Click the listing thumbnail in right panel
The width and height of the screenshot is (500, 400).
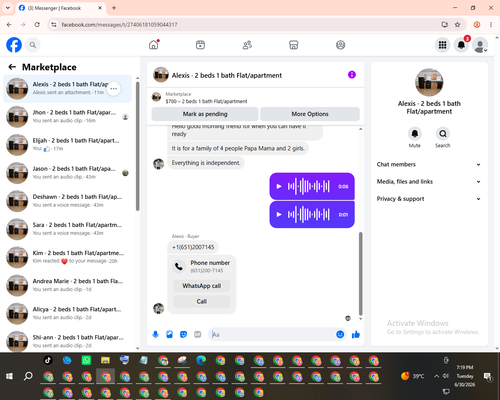point(429,82)
